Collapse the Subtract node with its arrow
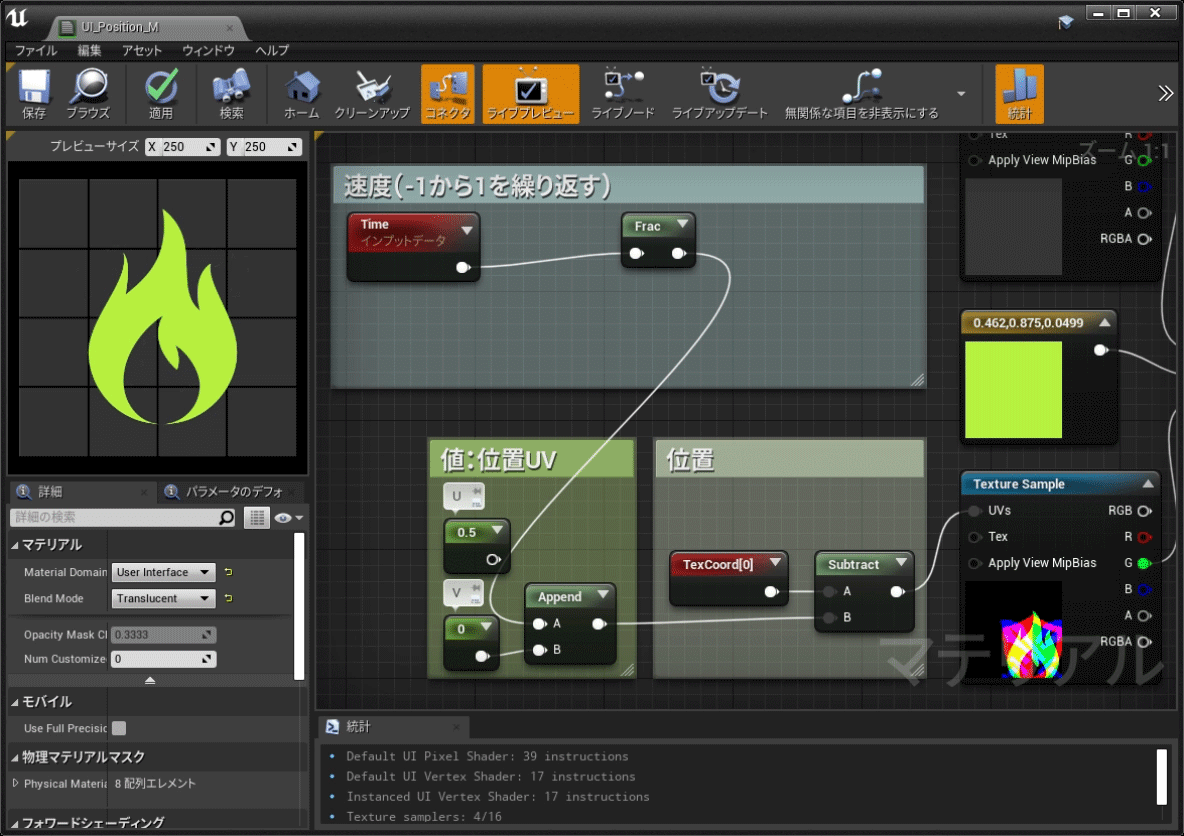1184x836 pixels. pos(901,563)
